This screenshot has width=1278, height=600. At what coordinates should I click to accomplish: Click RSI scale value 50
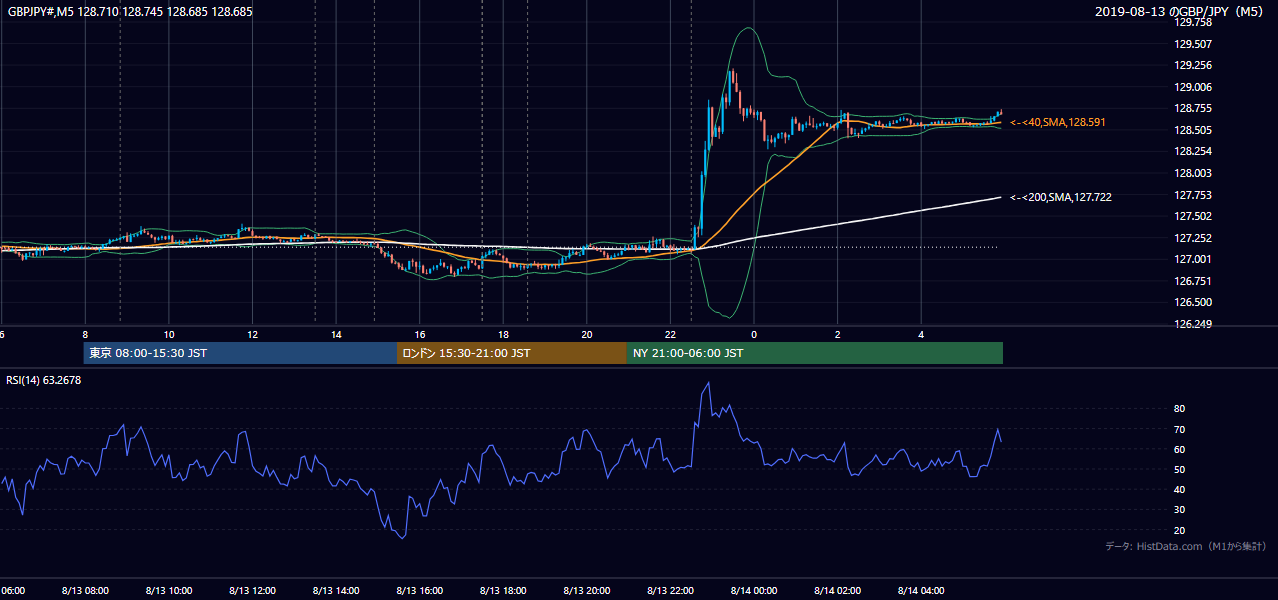(x=1179, y=469)
